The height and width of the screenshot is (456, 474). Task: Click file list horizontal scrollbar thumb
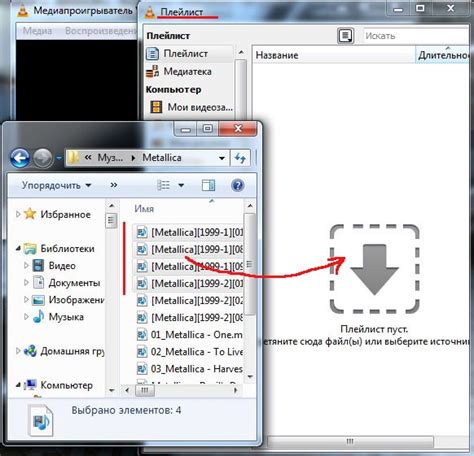pos(145,390)
